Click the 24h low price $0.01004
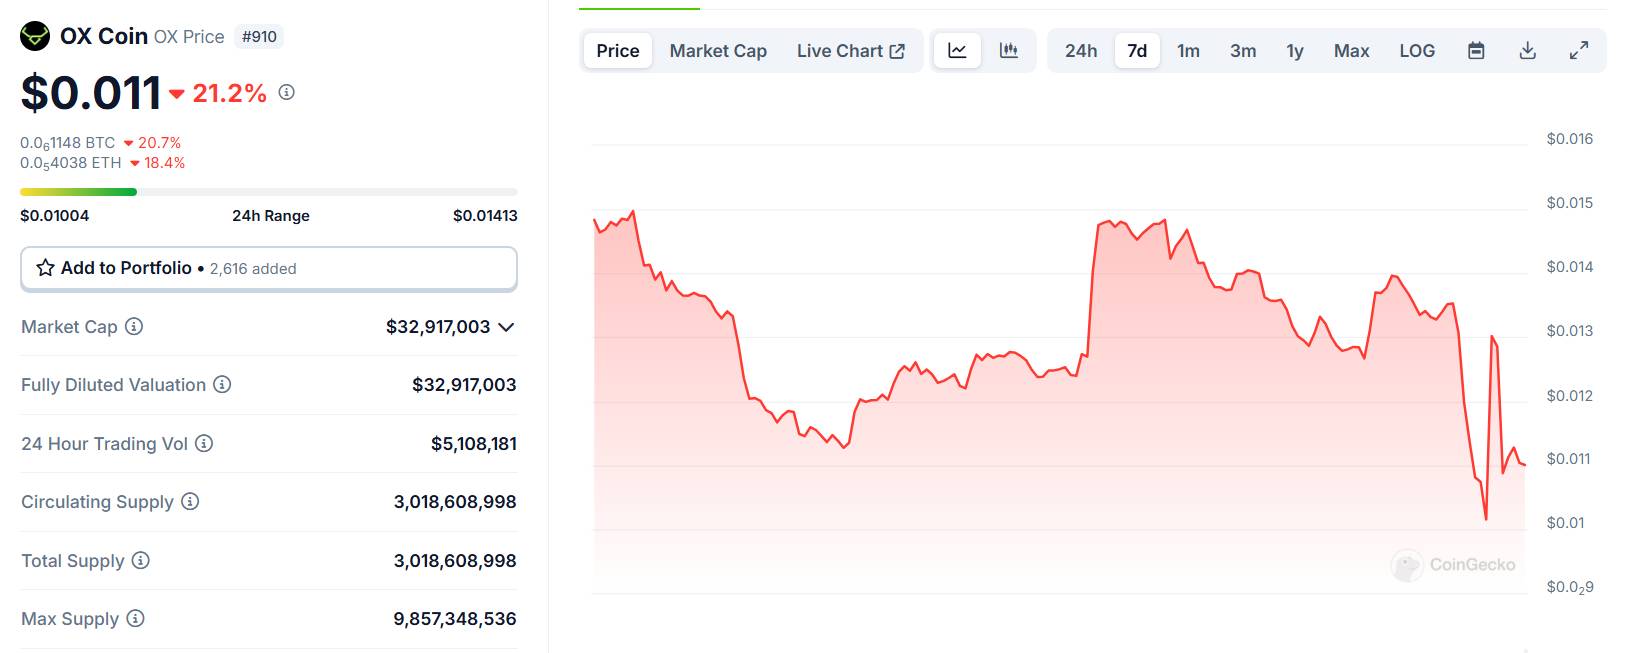 (x=55, y=216)
